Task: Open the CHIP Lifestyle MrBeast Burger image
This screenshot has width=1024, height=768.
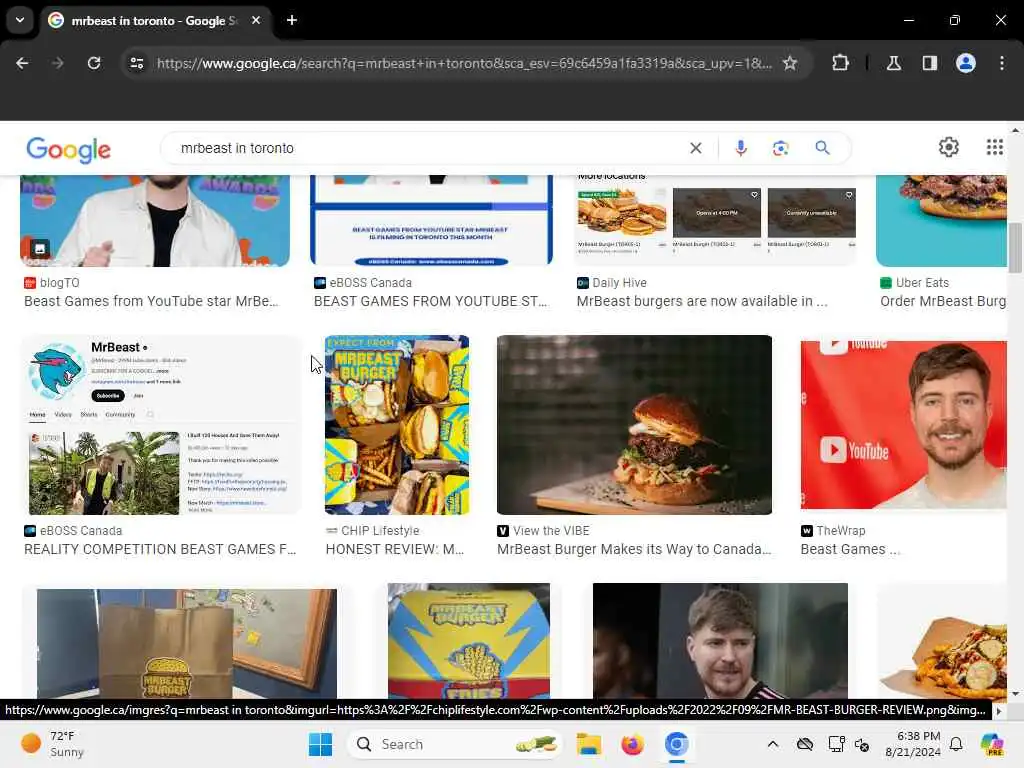Action: pyautogui.click(x=397, y=425)
